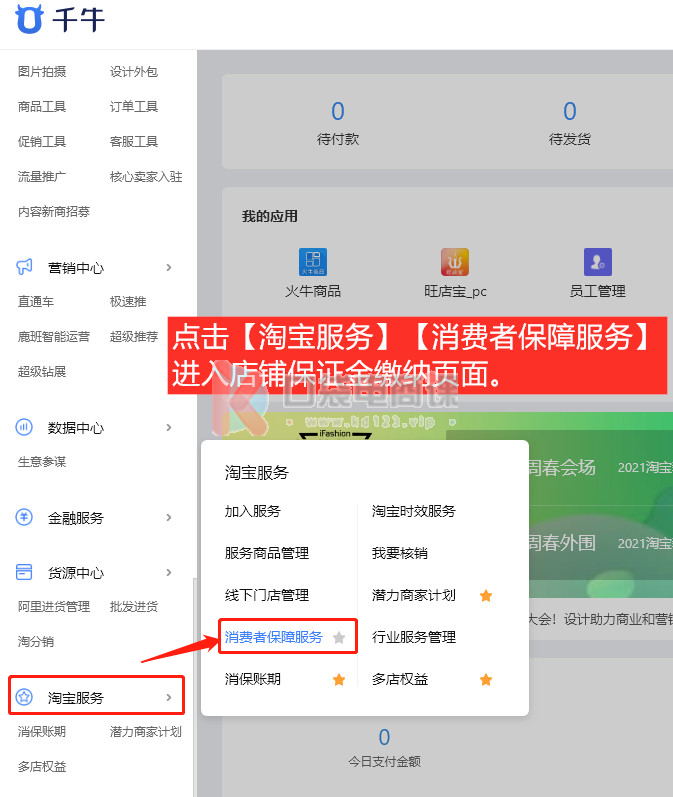
Task: Select 线下门店管理 in the popup
Action: (266, 595)
